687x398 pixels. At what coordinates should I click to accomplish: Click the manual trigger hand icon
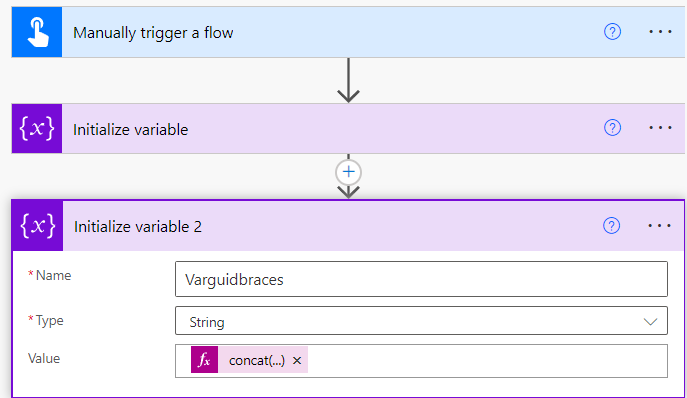pos(37,32)
